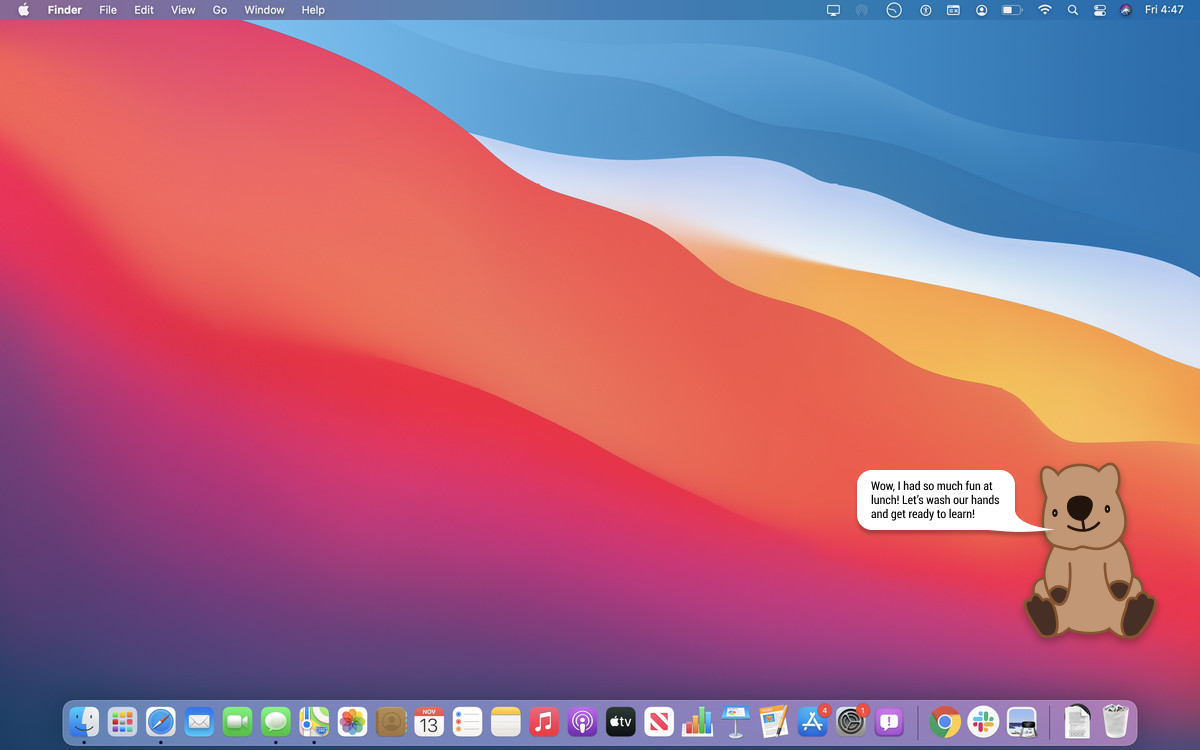Click the Wi-Fi status icon

[1045, 10]
